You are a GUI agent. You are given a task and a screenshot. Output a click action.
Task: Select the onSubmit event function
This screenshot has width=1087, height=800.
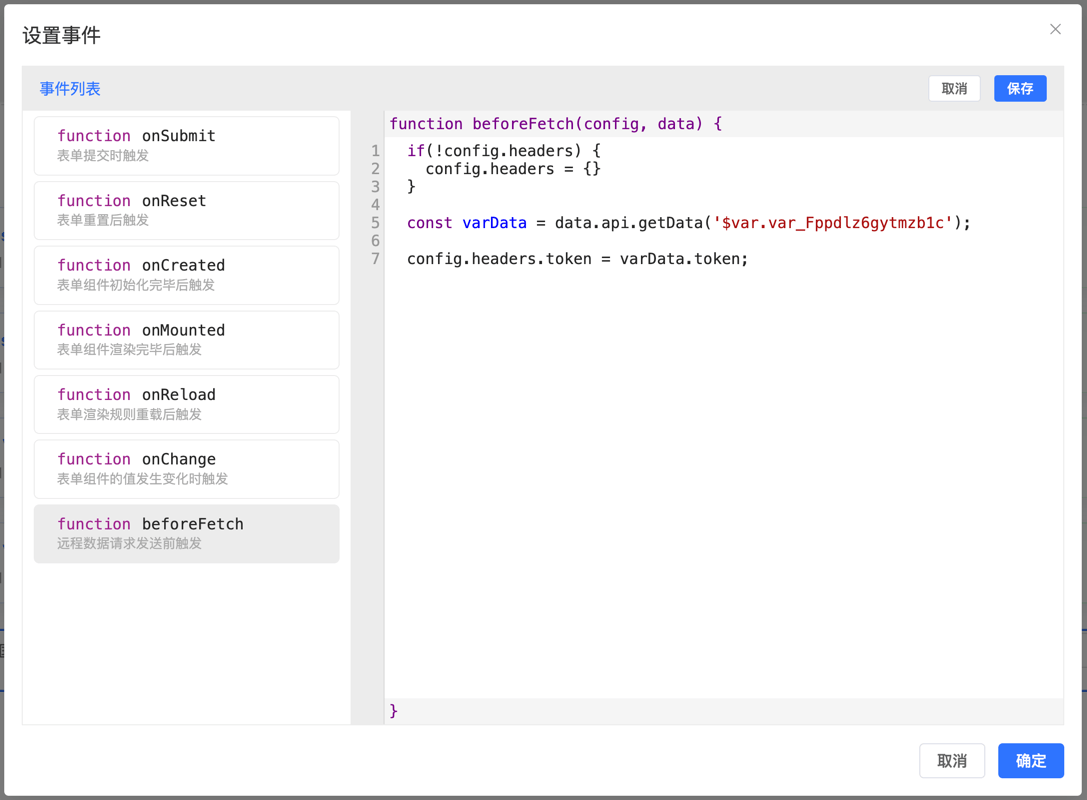(186, 146)
